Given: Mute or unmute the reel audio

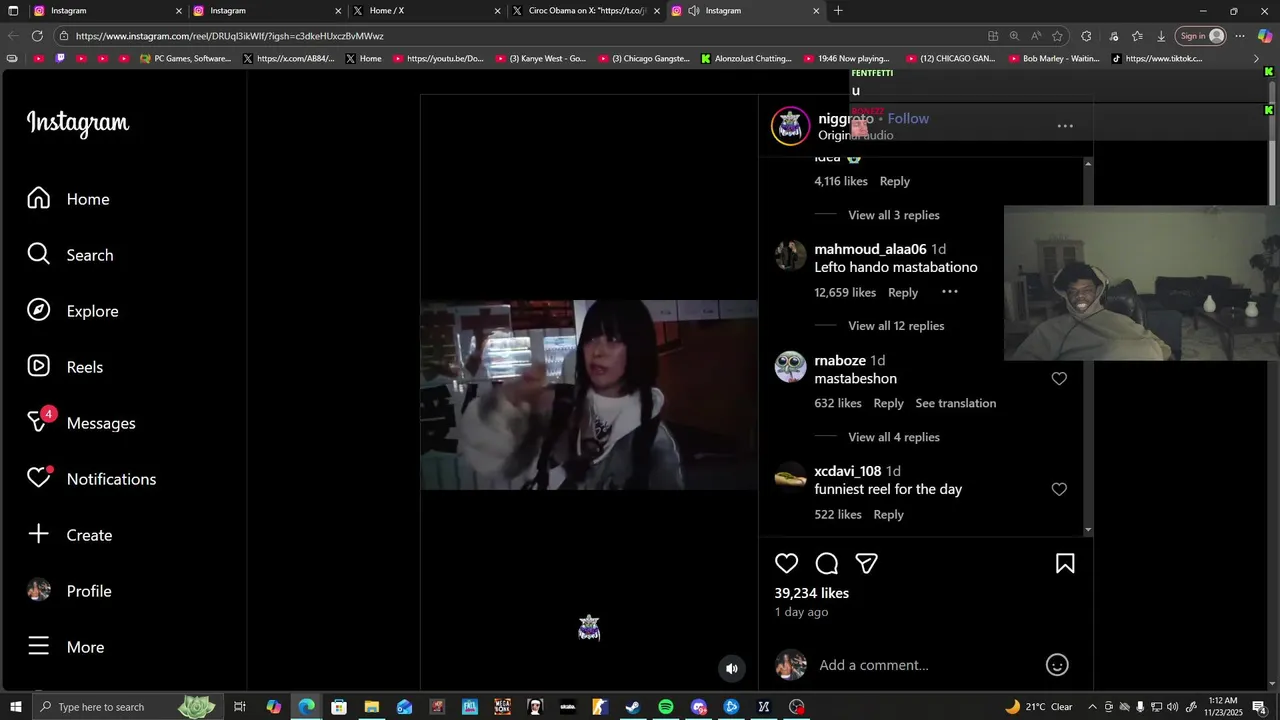Looking at the screenshot, I should click(732, 669).
